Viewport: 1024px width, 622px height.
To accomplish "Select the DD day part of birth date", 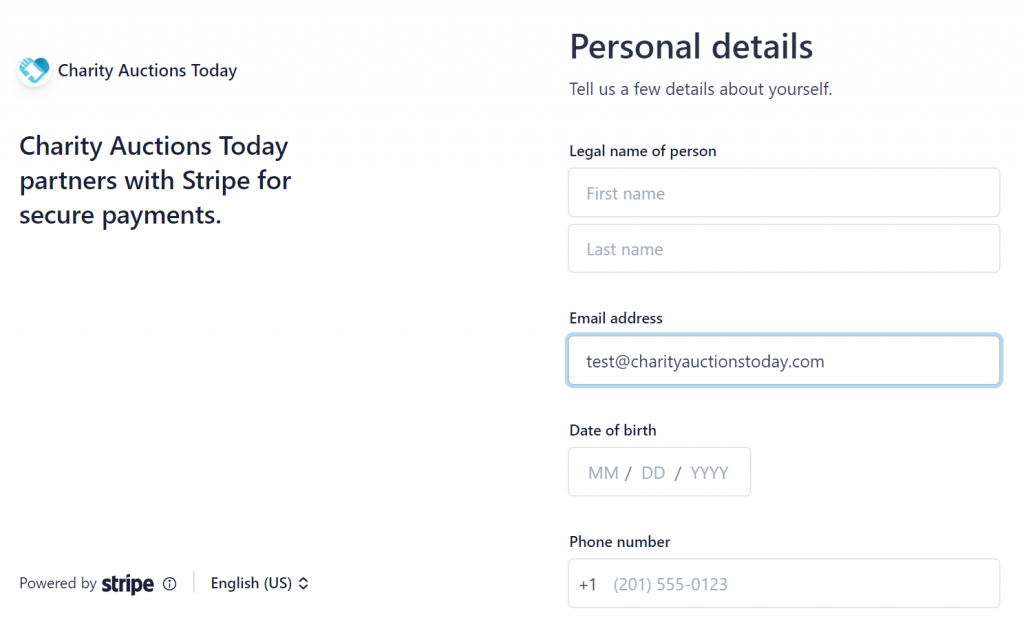I will coord(653,472).
